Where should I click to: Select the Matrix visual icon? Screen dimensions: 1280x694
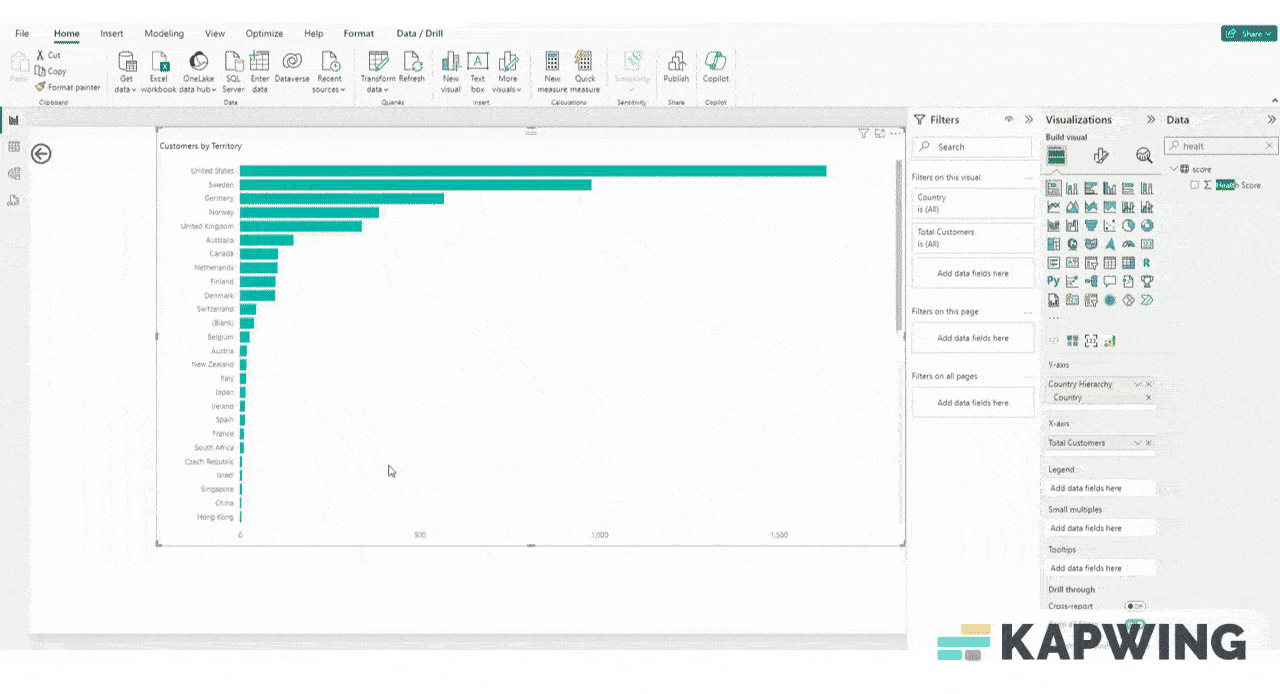point(1127,262)
